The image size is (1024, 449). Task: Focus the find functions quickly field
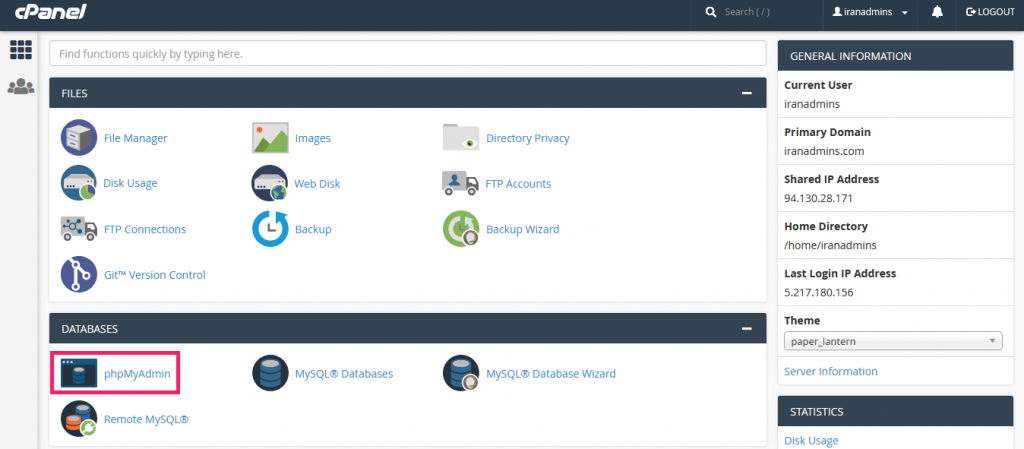coord(408,54)
